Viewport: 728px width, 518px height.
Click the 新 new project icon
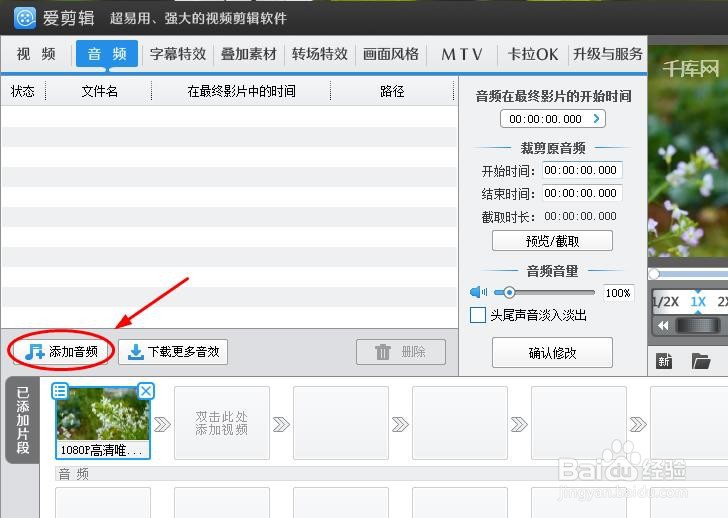[664, 361]
